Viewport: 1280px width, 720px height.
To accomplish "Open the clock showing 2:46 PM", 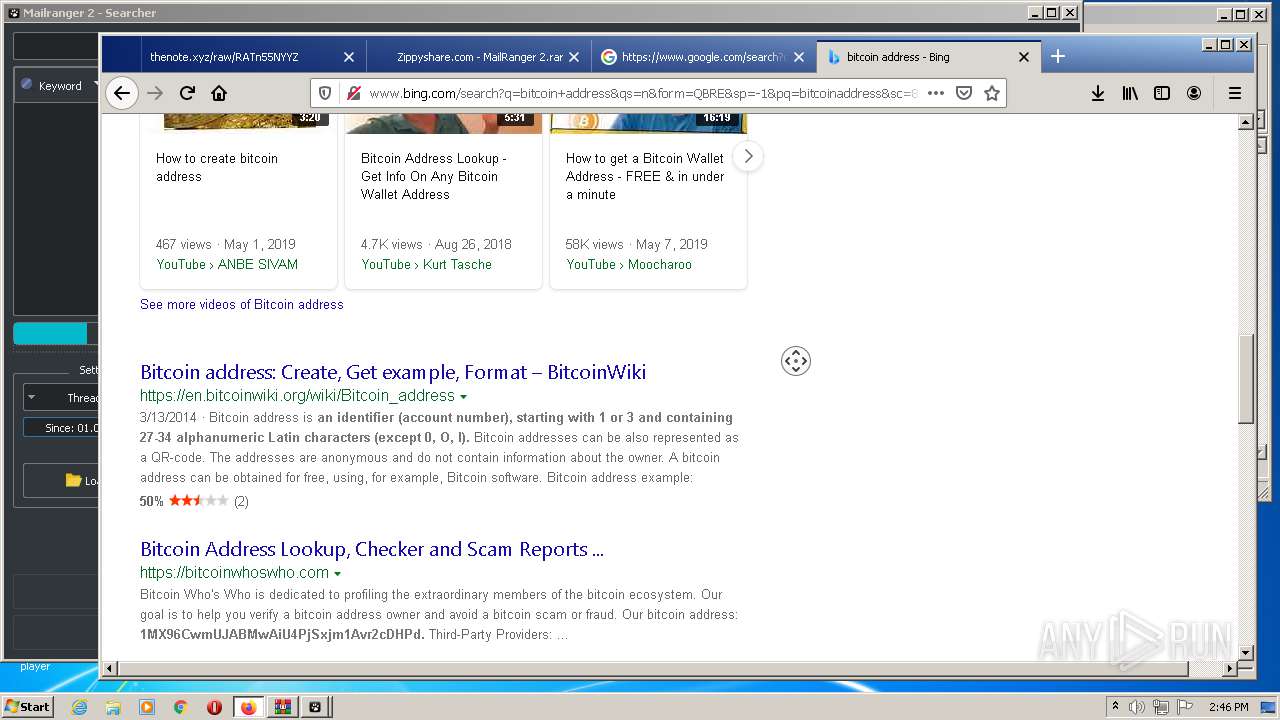I will point(1229,707).
